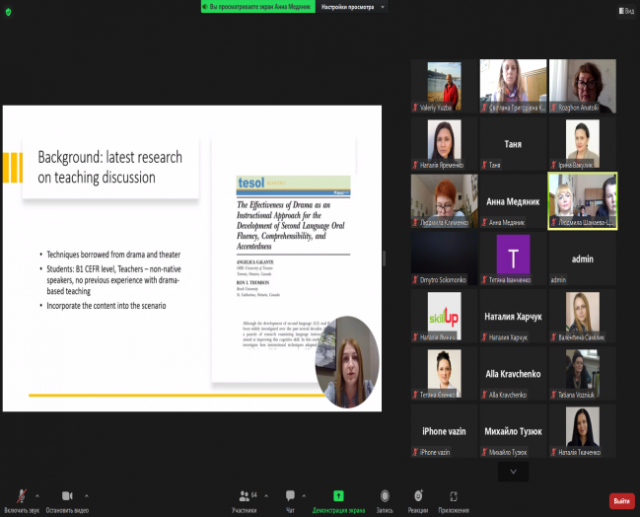Open the 'Настройки просмотра' view options dropdown

(x=353, y=6)
